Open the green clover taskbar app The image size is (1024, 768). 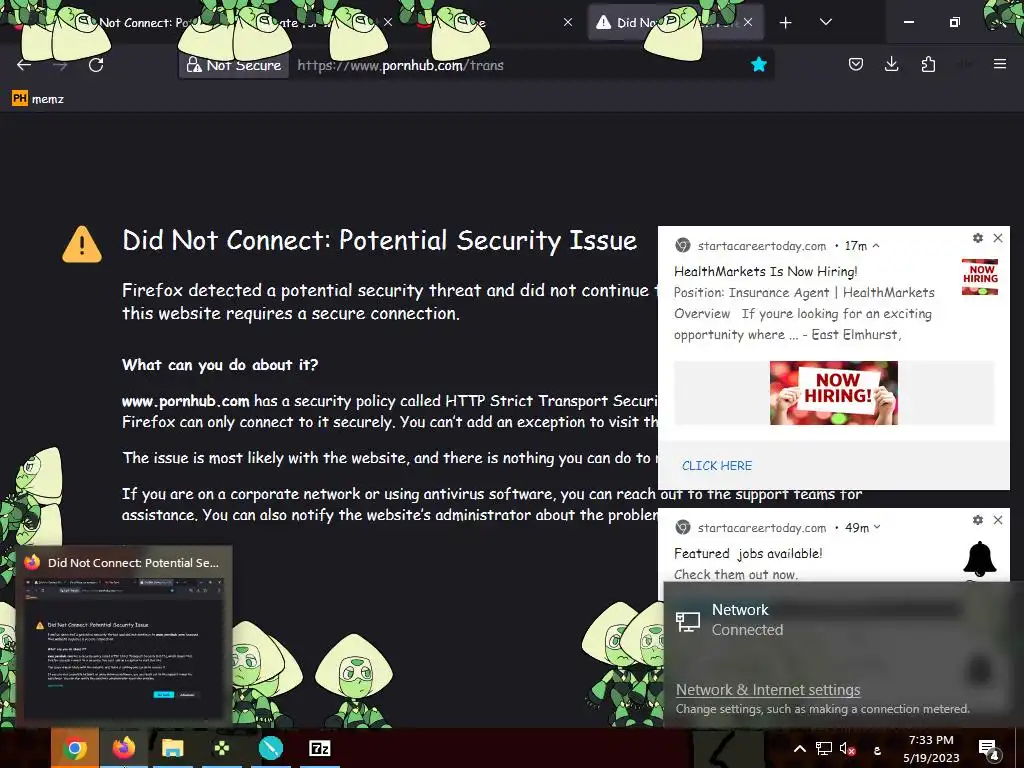221,748
